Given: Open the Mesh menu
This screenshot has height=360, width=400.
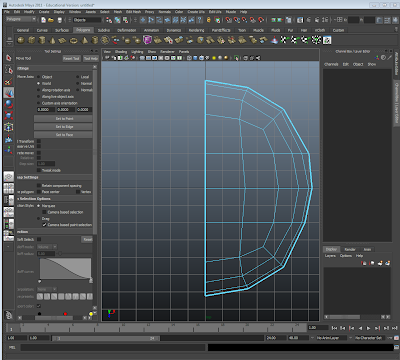Looking at the screenshot, I should (x=118, y=12).
